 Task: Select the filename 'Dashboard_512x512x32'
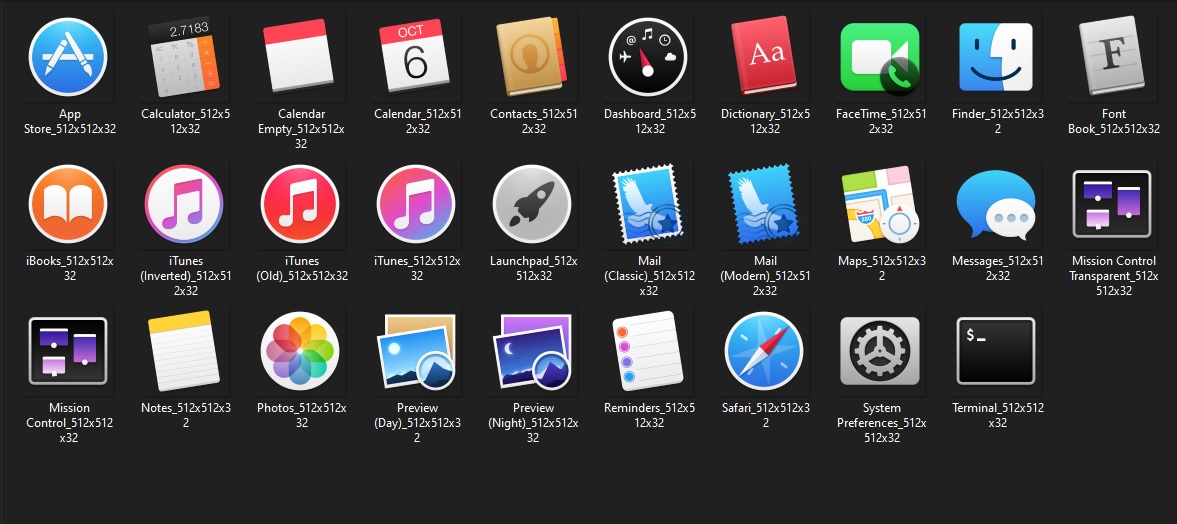(x=649, y=122)
